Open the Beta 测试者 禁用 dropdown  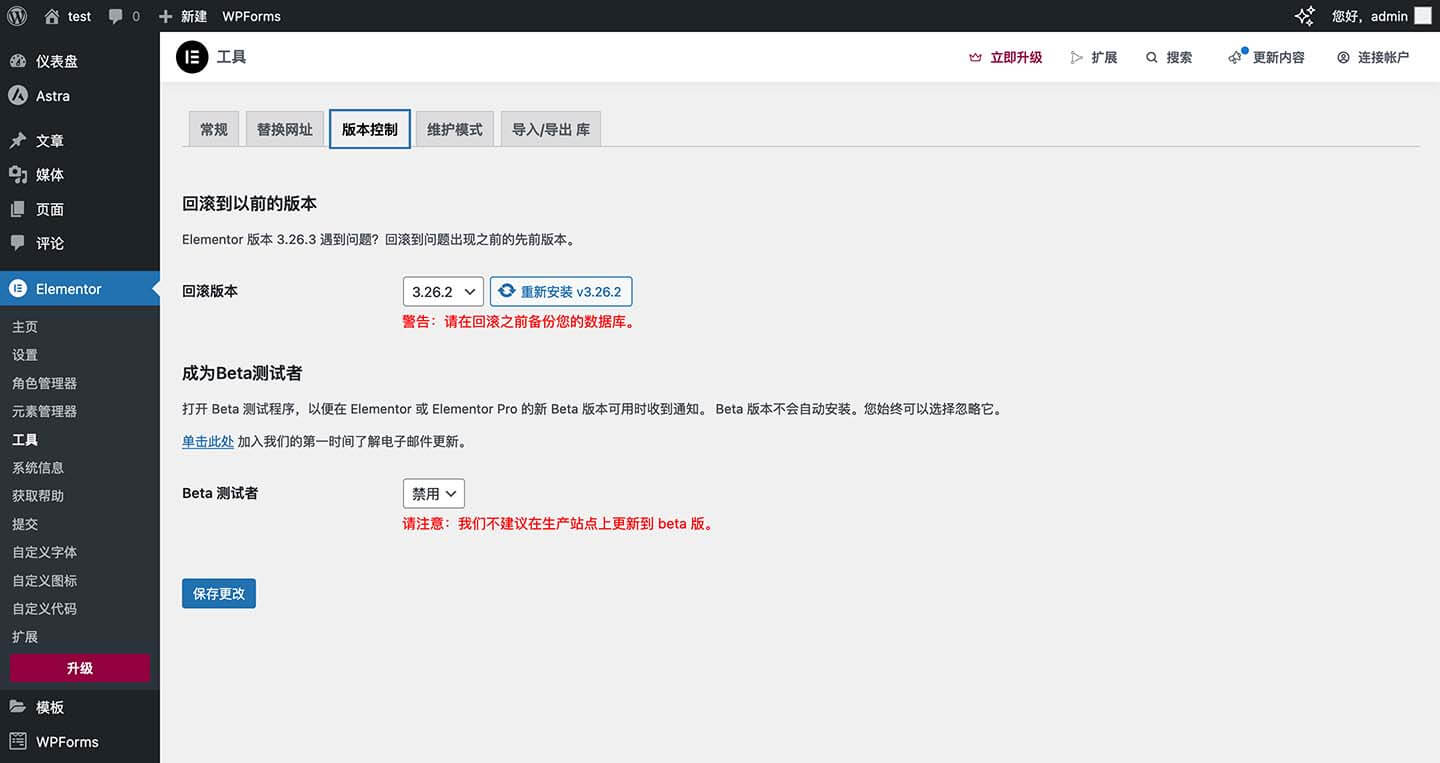tap(434, 493)
